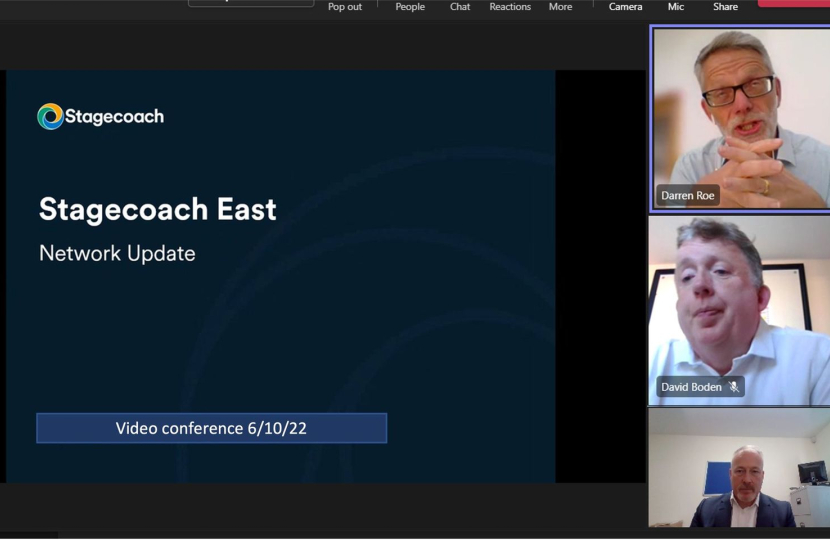The height and width of the screenshot is (540, 830).
Task: Open the Reactions menu
Action: 510,7
